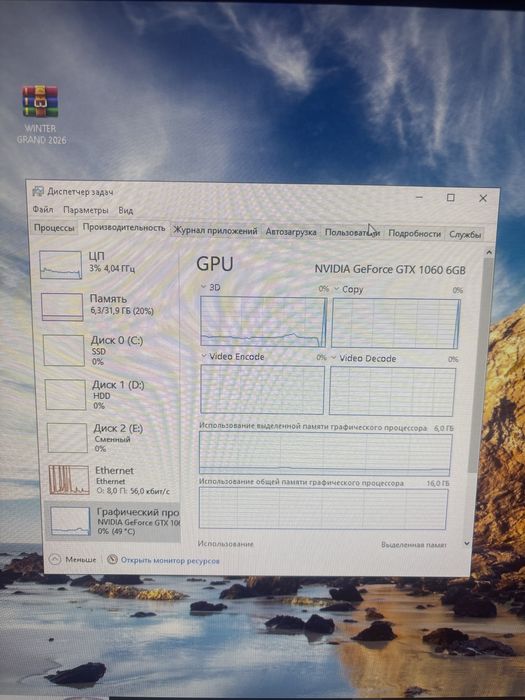This screenshot has width=525, height=700.
Task: Click the GPU panel vertical scrollbar thumb
Action: tap(479, 364)
